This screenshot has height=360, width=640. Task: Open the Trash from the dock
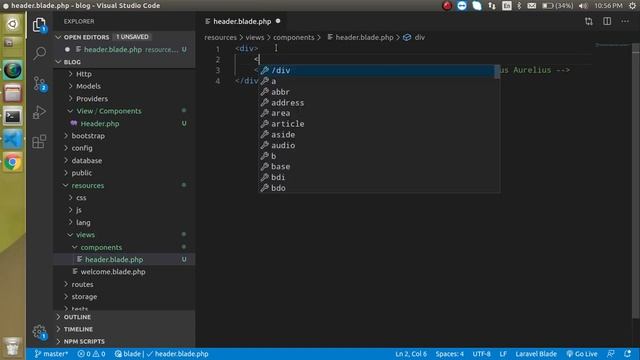[13, 347]
